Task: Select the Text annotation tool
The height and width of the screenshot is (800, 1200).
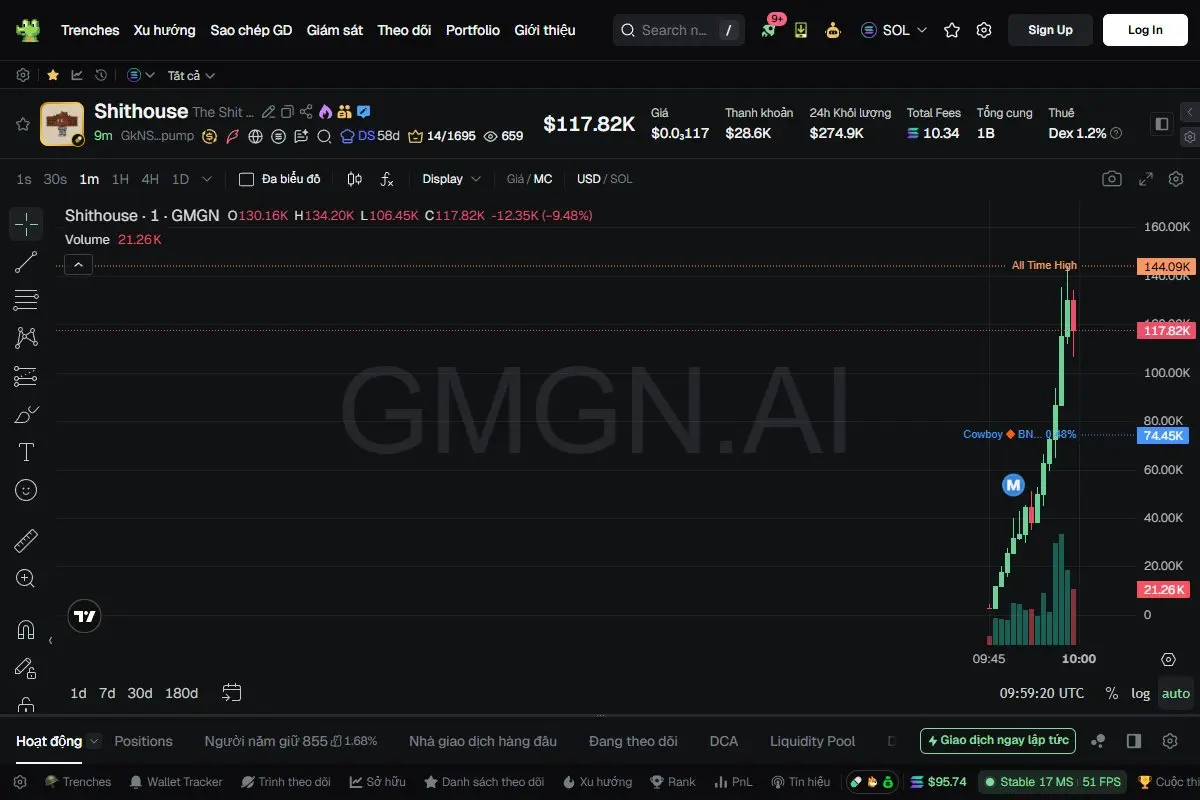Action: pyautogui.click(x=26, y=452)
